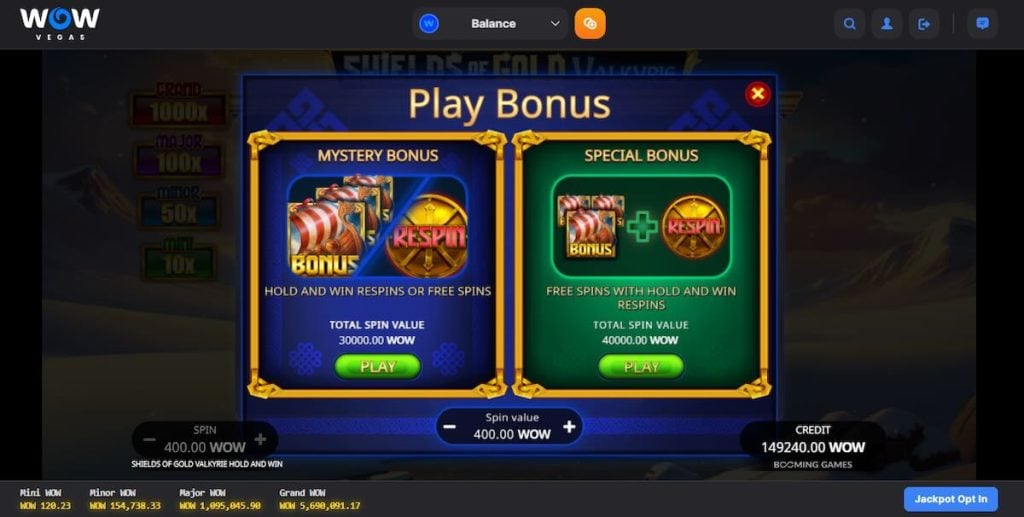Image resolution: width=1024 pixels, height=517 pixels.
Task: Click the blue W currency icon
Action: pos(429,24)
